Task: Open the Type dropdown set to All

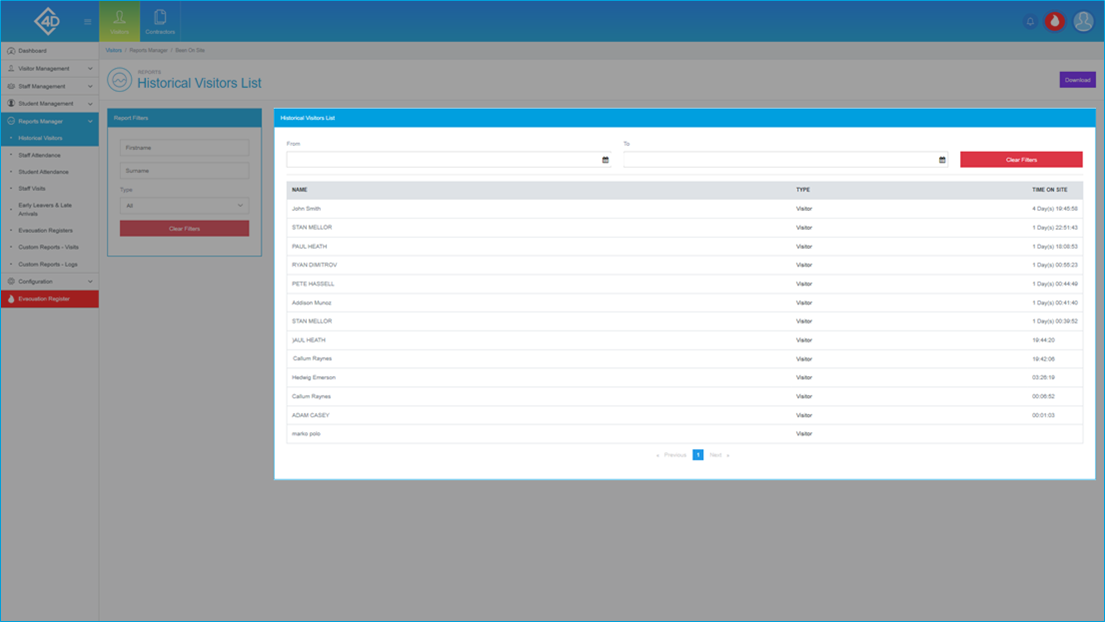Action: (184, 206)
